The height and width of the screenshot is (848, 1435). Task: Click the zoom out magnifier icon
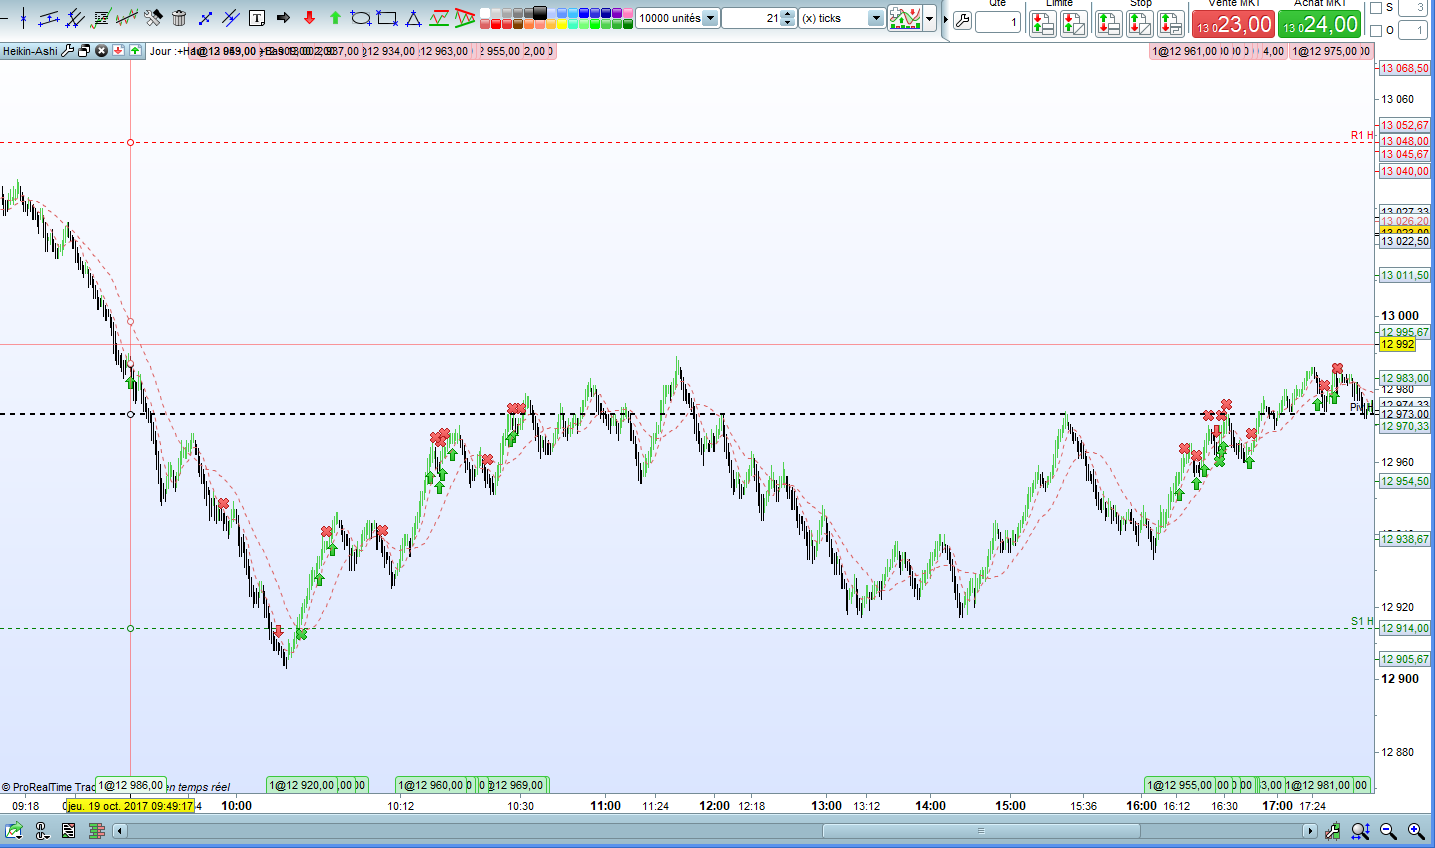1388,831
